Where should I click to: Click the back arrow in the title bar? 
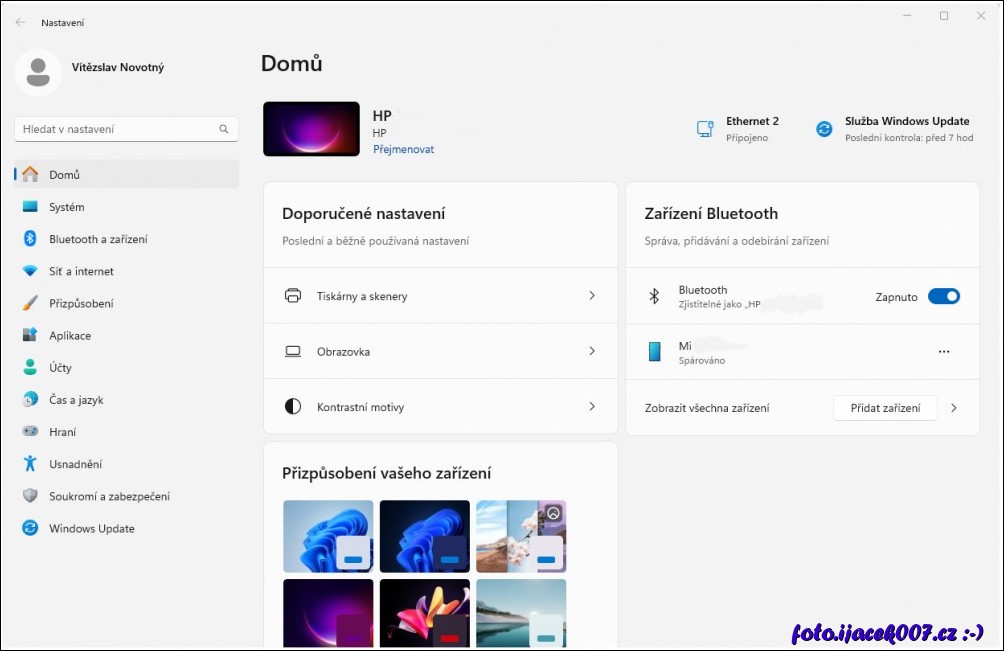tap(20, 21)
